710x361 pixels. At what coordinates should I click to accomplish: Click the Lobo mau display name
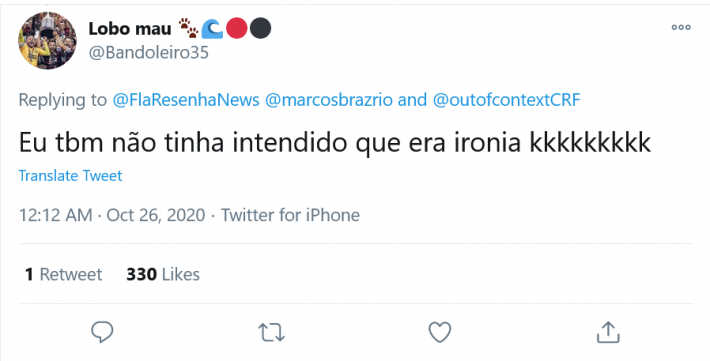click(x=130, y=29)
